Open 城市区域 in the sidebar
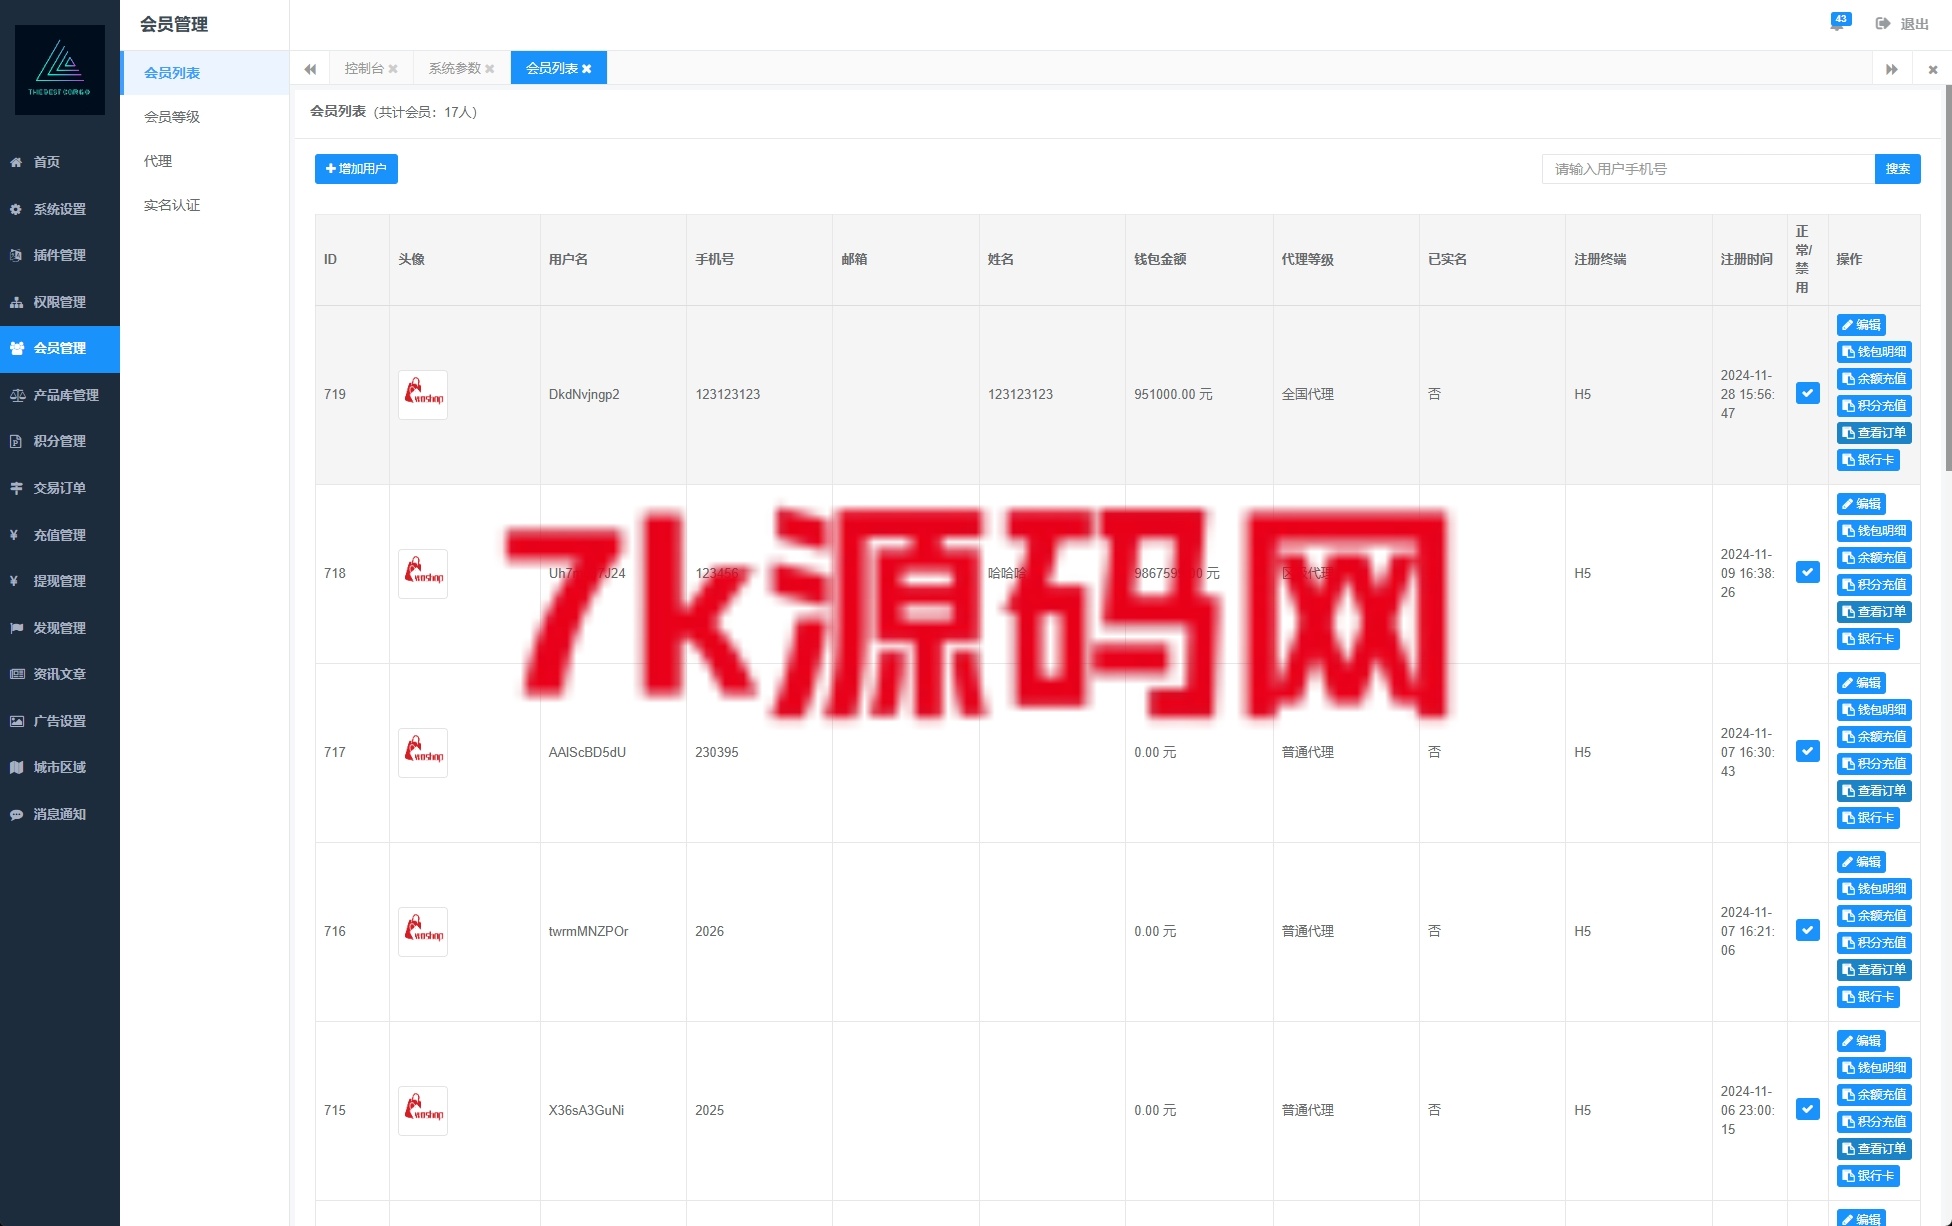 click(x=60, y=767)
